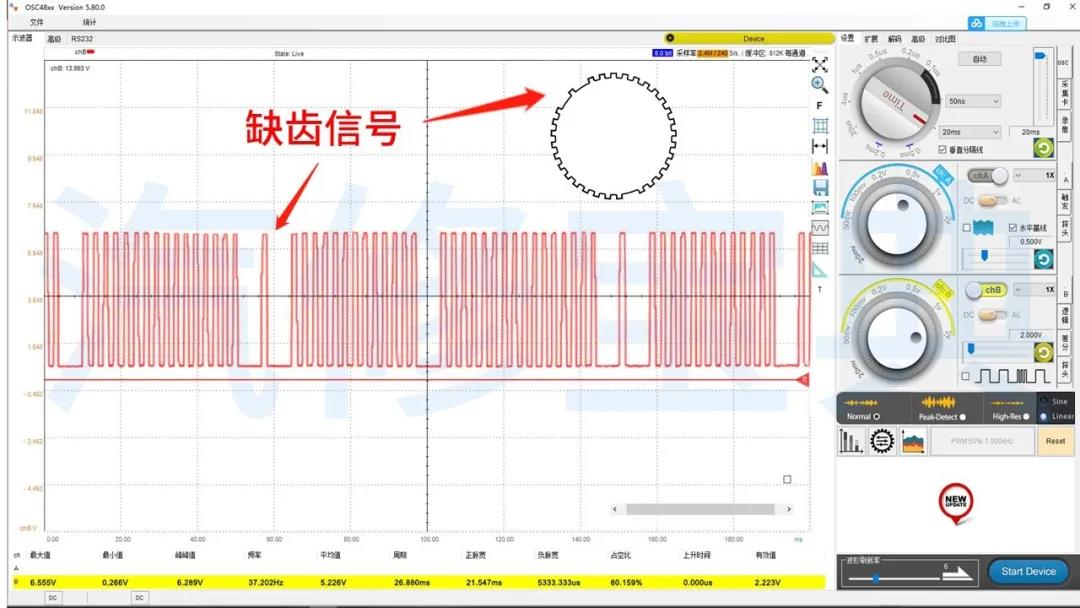Click the teal chA reset circular arrow

[x=1043, y=259]
